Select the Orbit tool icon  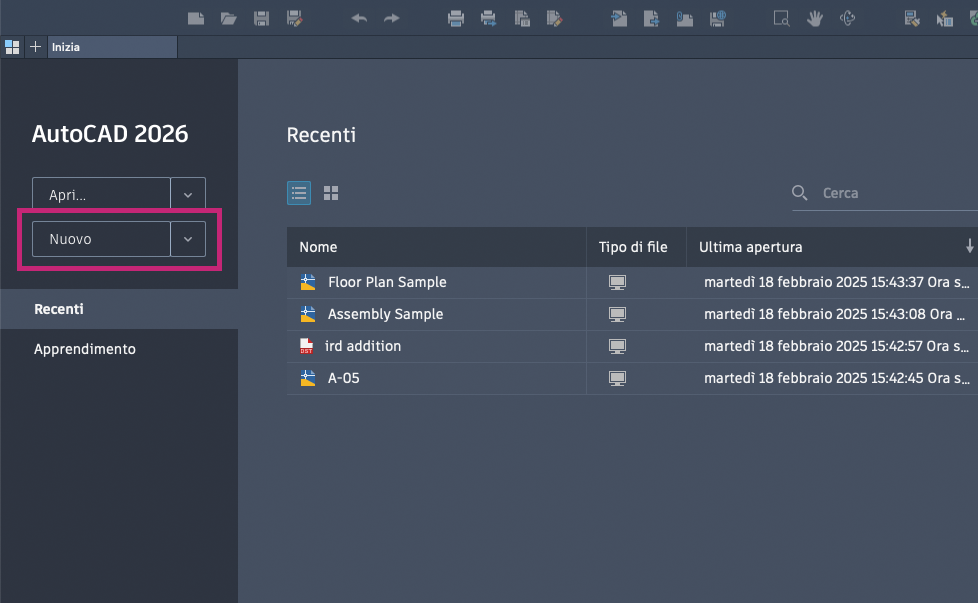847,19
